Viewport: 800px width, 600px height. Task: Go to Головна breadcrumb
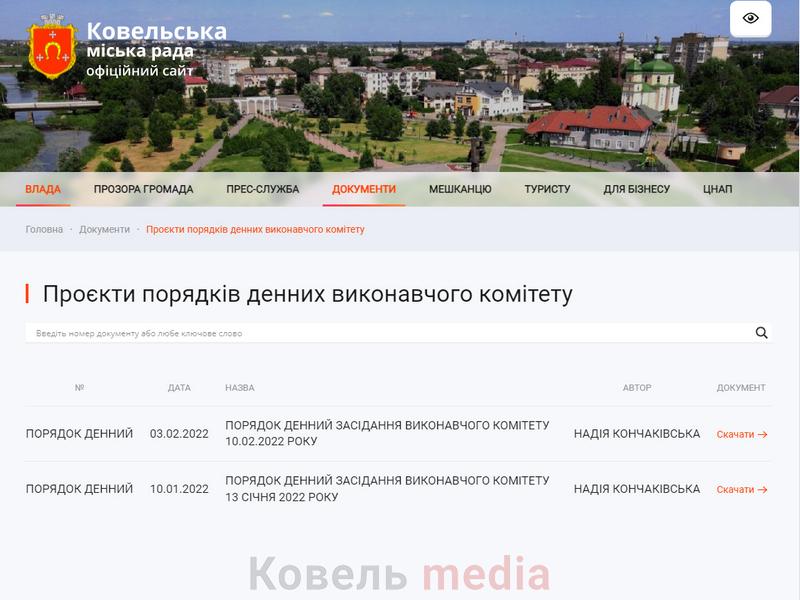coord(44,230)
